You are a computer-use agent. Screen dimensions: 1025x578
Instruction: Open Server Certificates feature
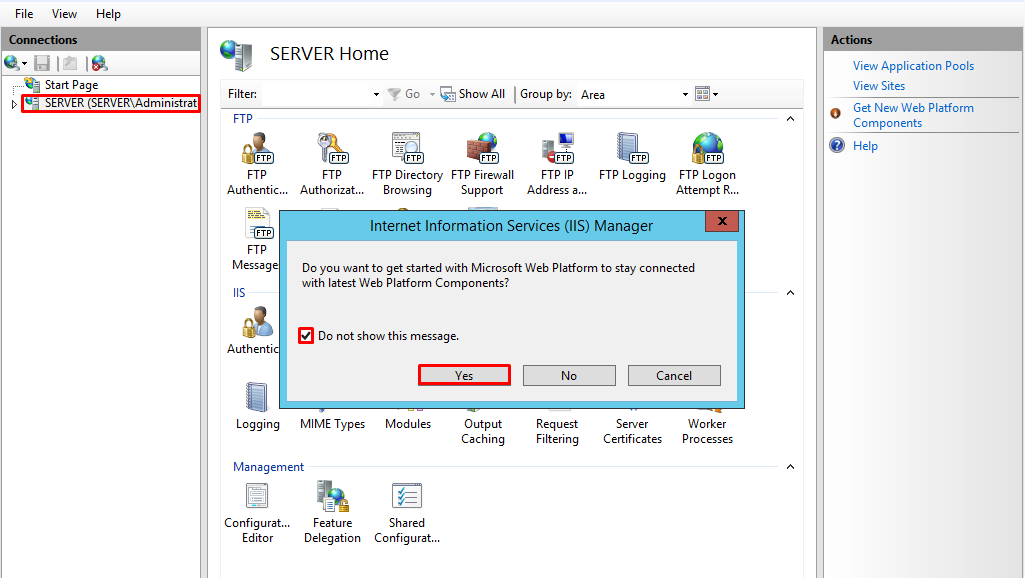632,432
